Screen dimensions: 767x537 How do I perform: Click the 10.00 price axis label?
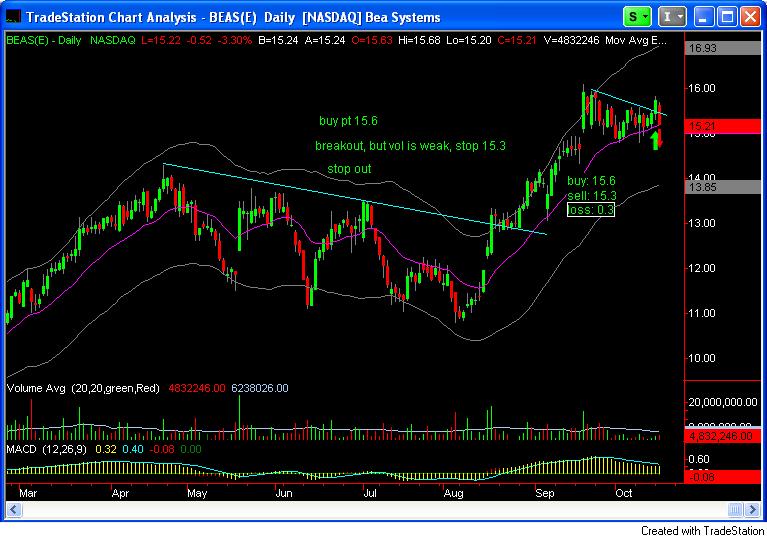[702, 358]
